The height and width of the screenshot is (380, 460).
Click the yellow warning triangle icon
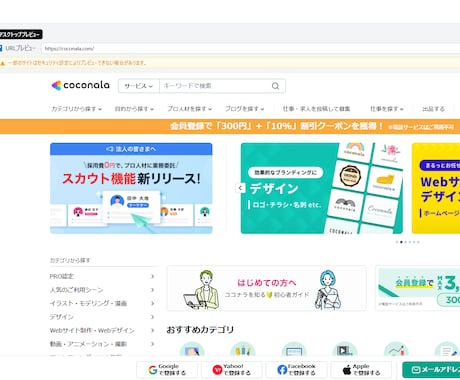(2, 63)
